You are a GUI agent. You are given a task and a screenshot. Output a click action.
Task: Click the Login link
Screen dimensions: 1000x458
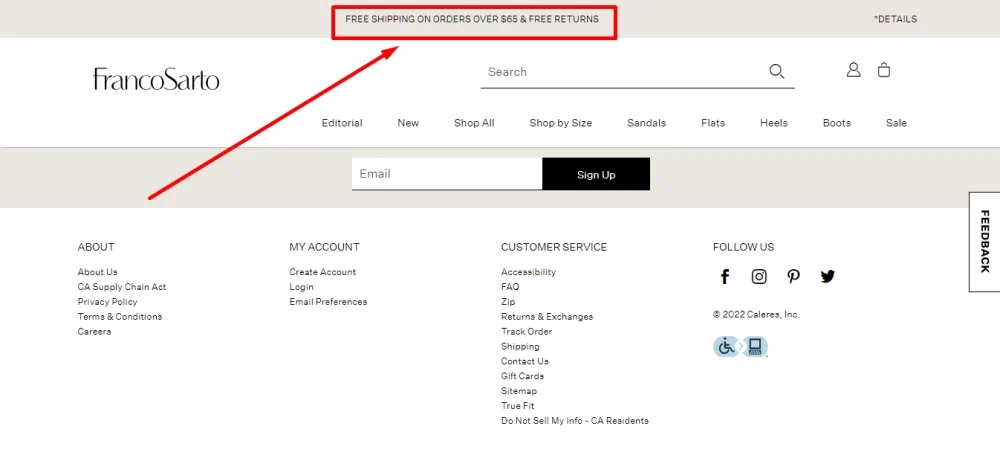point(302,287)
